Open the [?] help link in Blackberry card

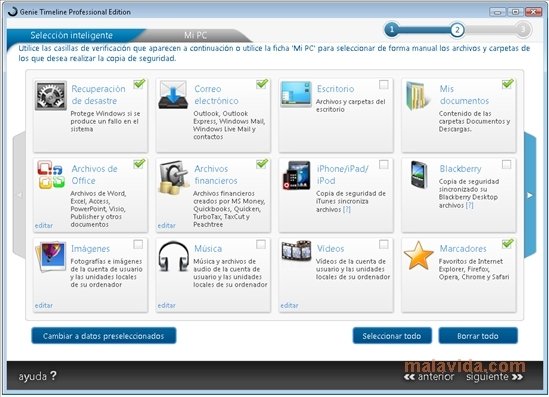pyautogui.click(x=470, y=205)
